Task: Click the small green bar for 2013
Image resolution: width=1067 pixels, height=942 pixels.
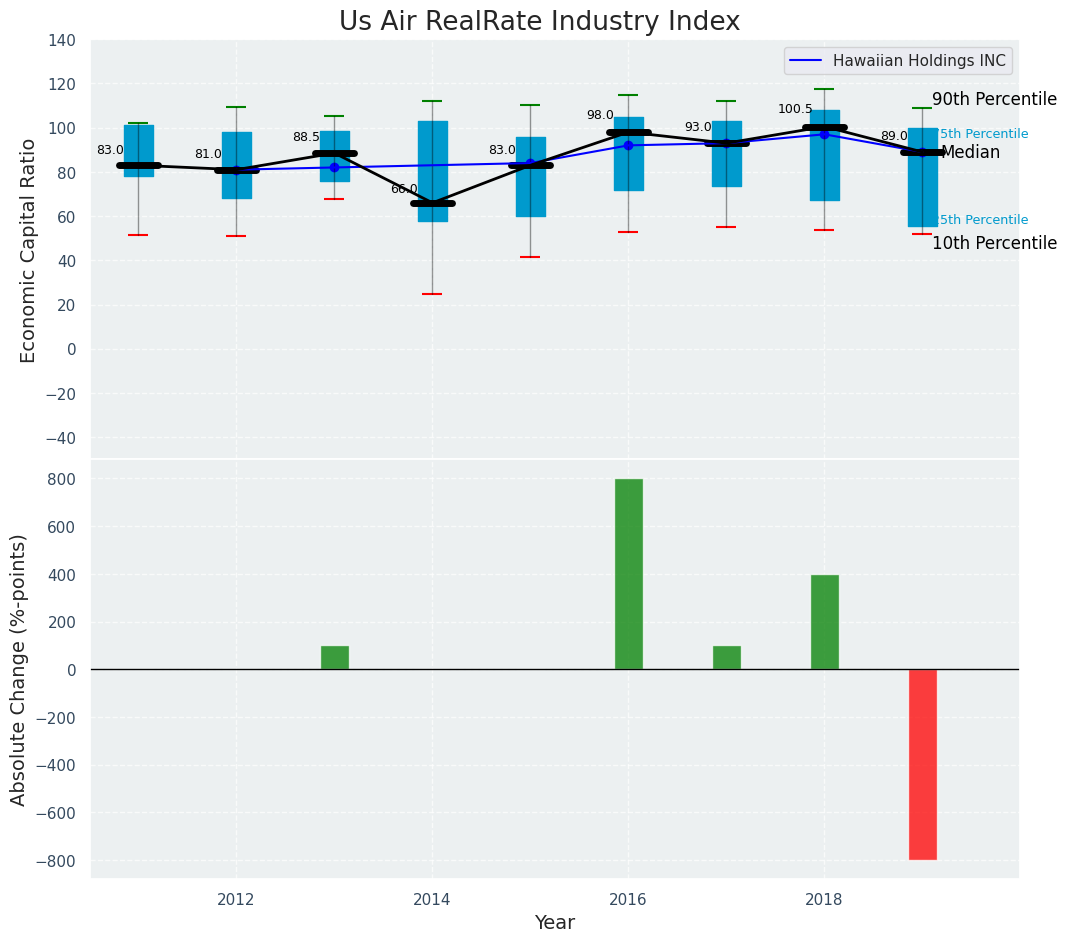Action: click(334, 658)
